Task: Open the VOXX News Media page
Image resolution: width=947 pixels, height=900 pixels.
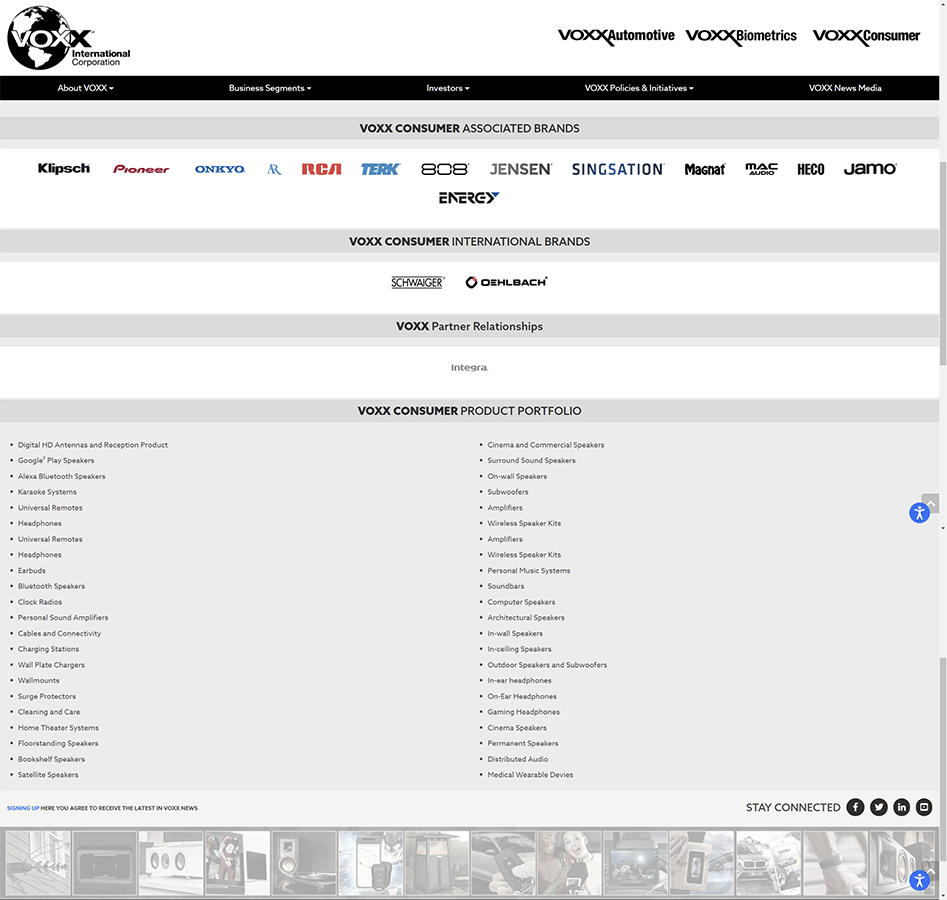Action: pos(845,88)
